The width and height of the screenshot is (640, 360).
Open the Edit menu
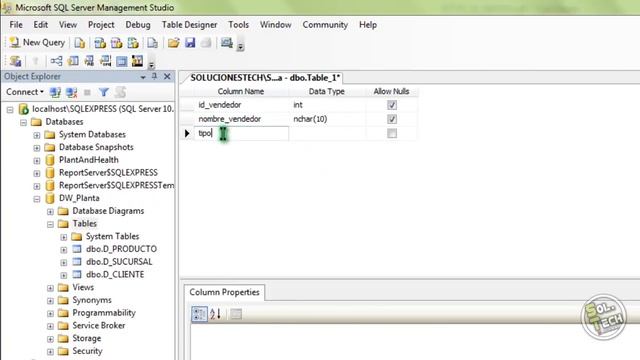click(x=40, y=25)
